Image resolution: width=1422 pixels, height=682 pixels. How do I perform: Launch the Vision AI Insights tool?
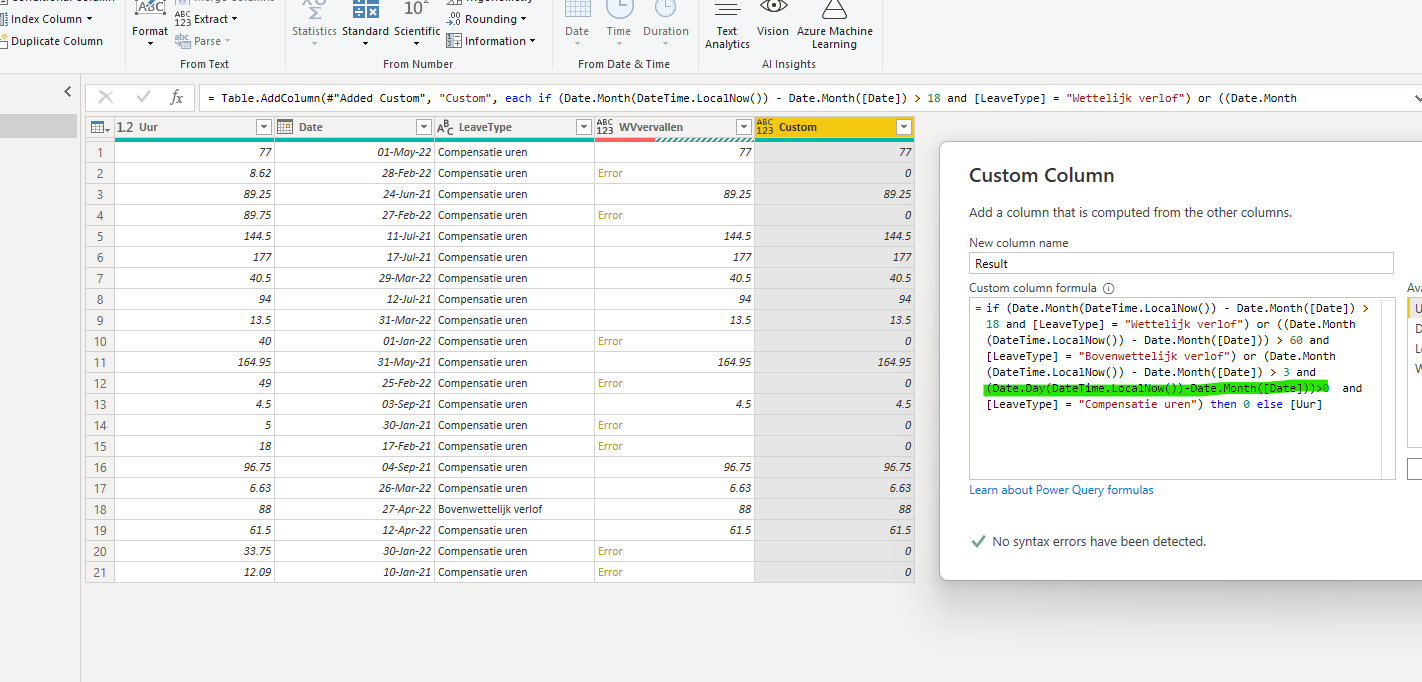click(773, 18)
